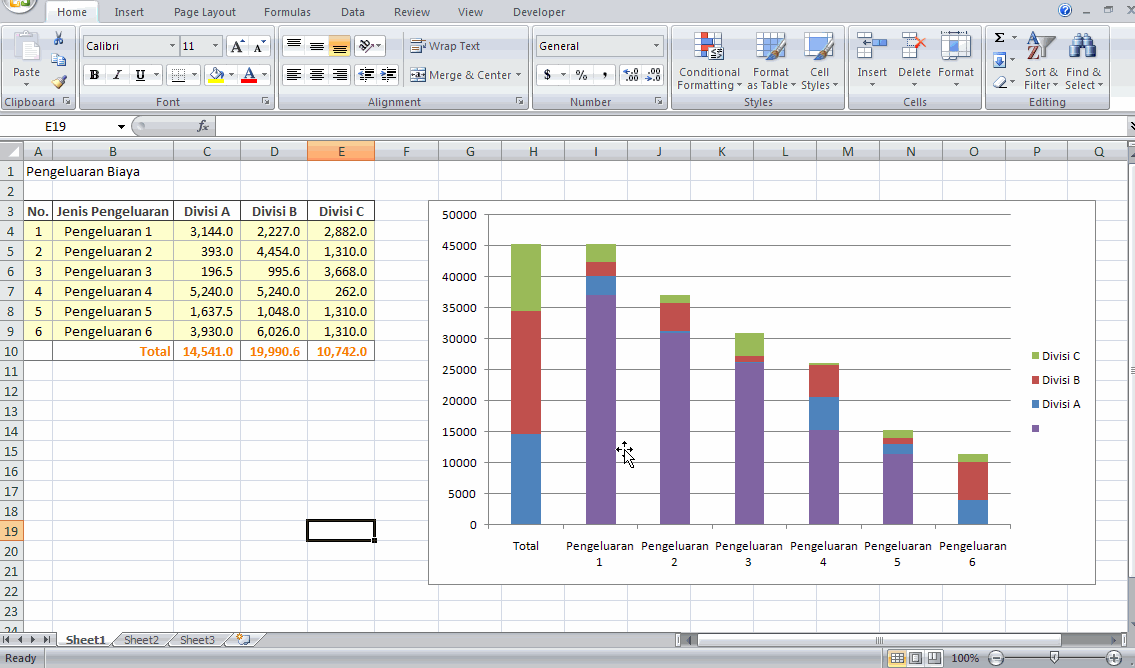Click Merge & Center
The width and height of the screenshot is (1135, 668).
click(x=461, y=75)
